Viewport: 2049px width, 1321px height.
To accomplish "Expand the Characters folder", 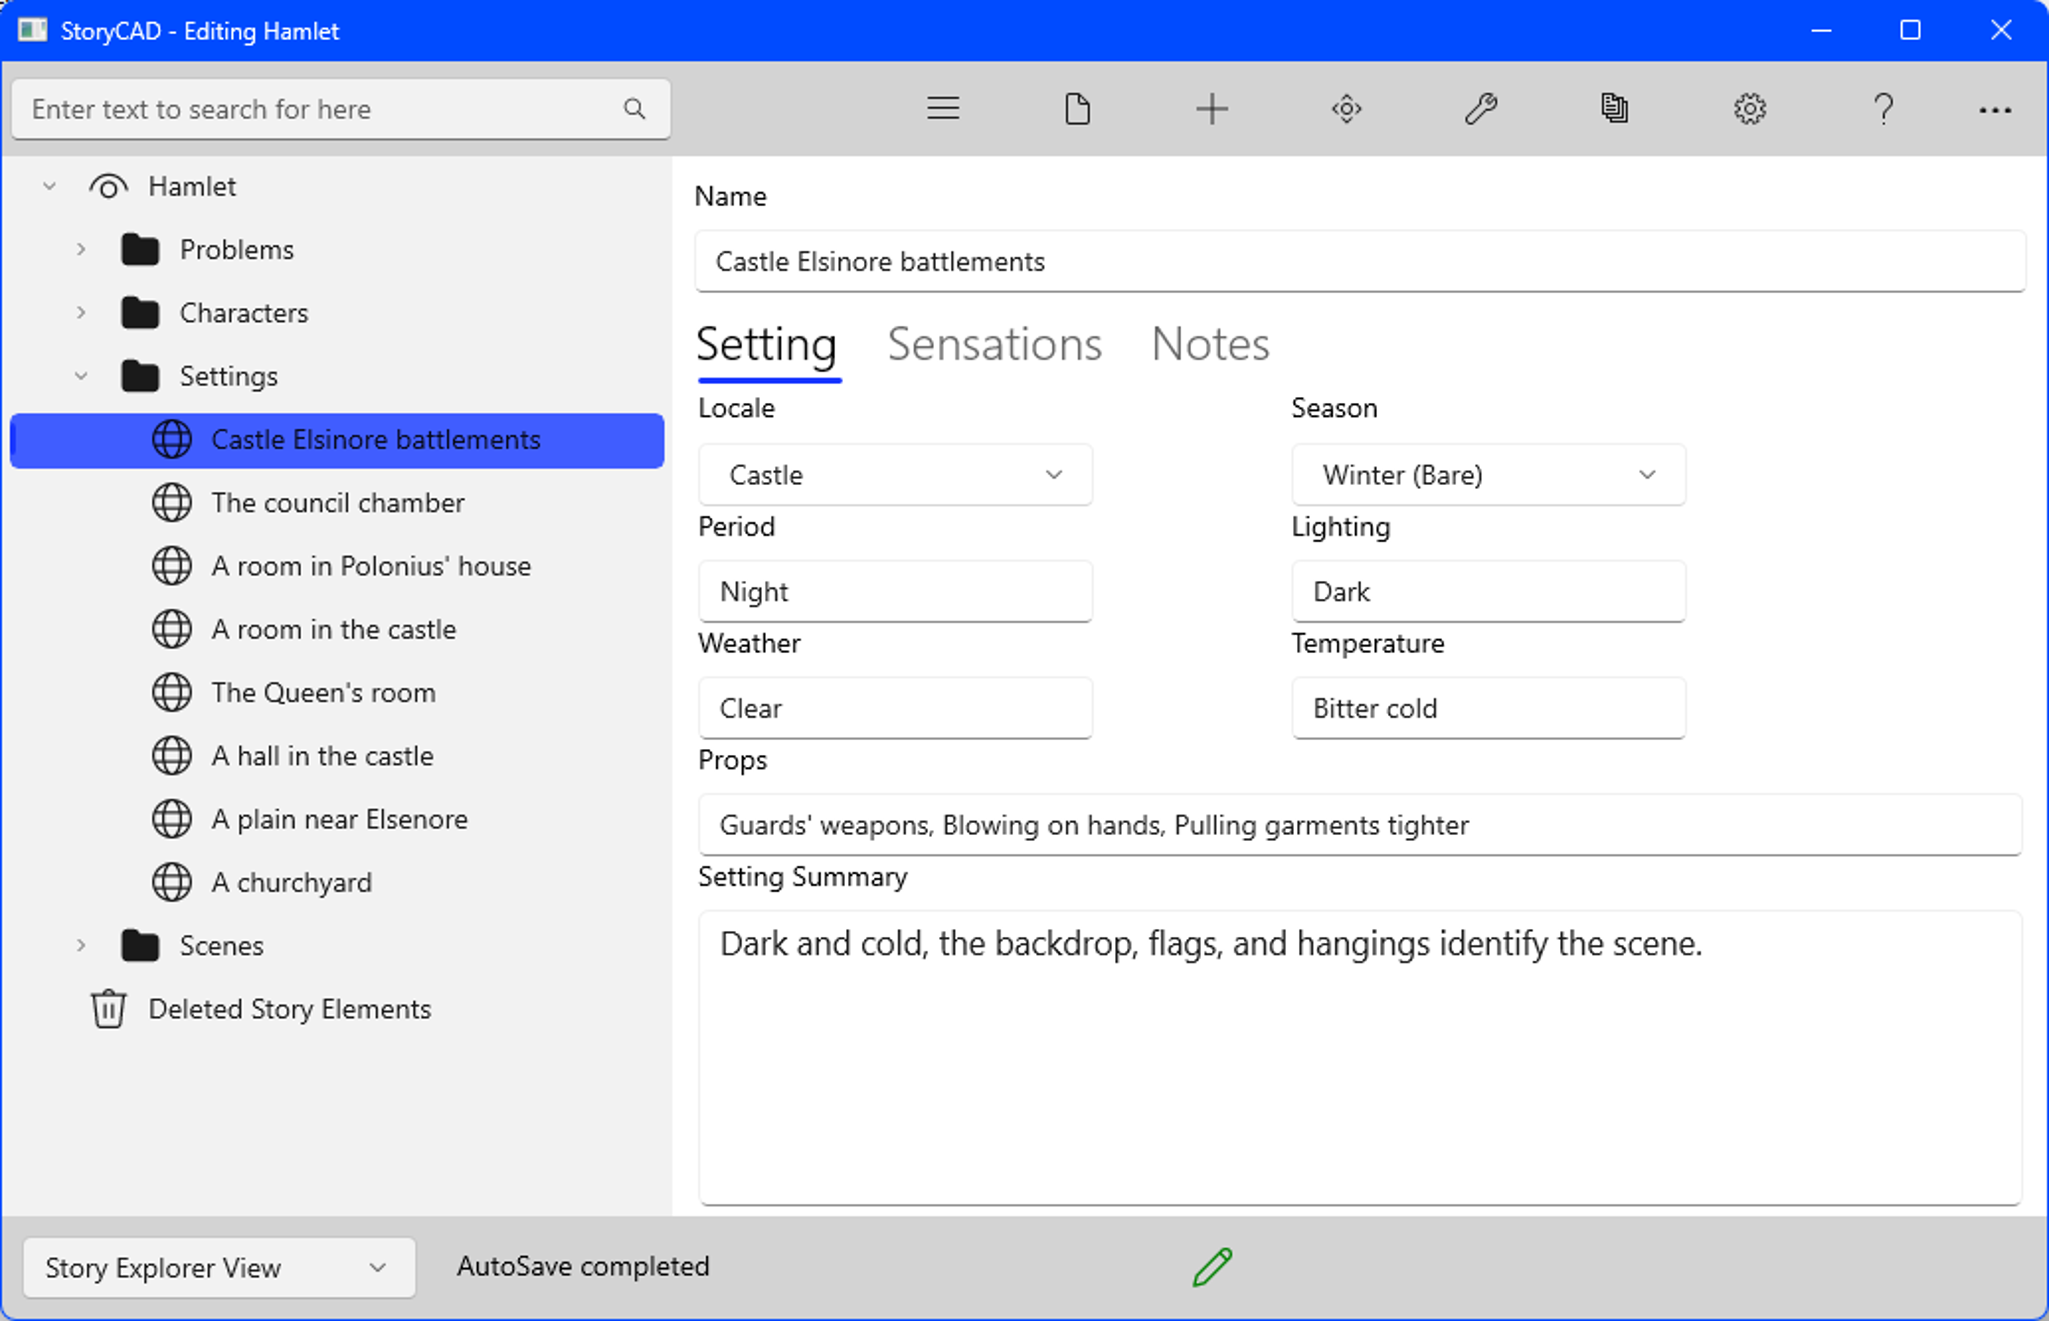I will coord(81,313).
